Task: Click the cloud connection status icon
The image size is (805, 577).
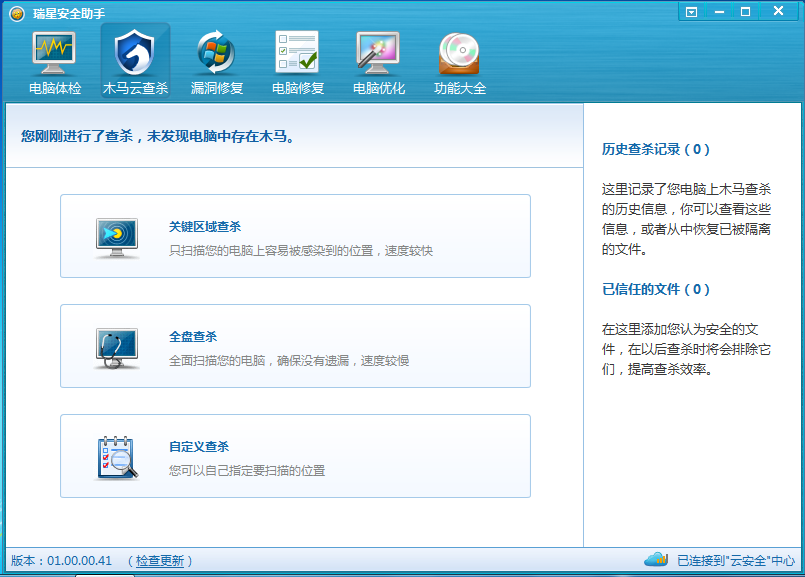Action: (656, 560)
